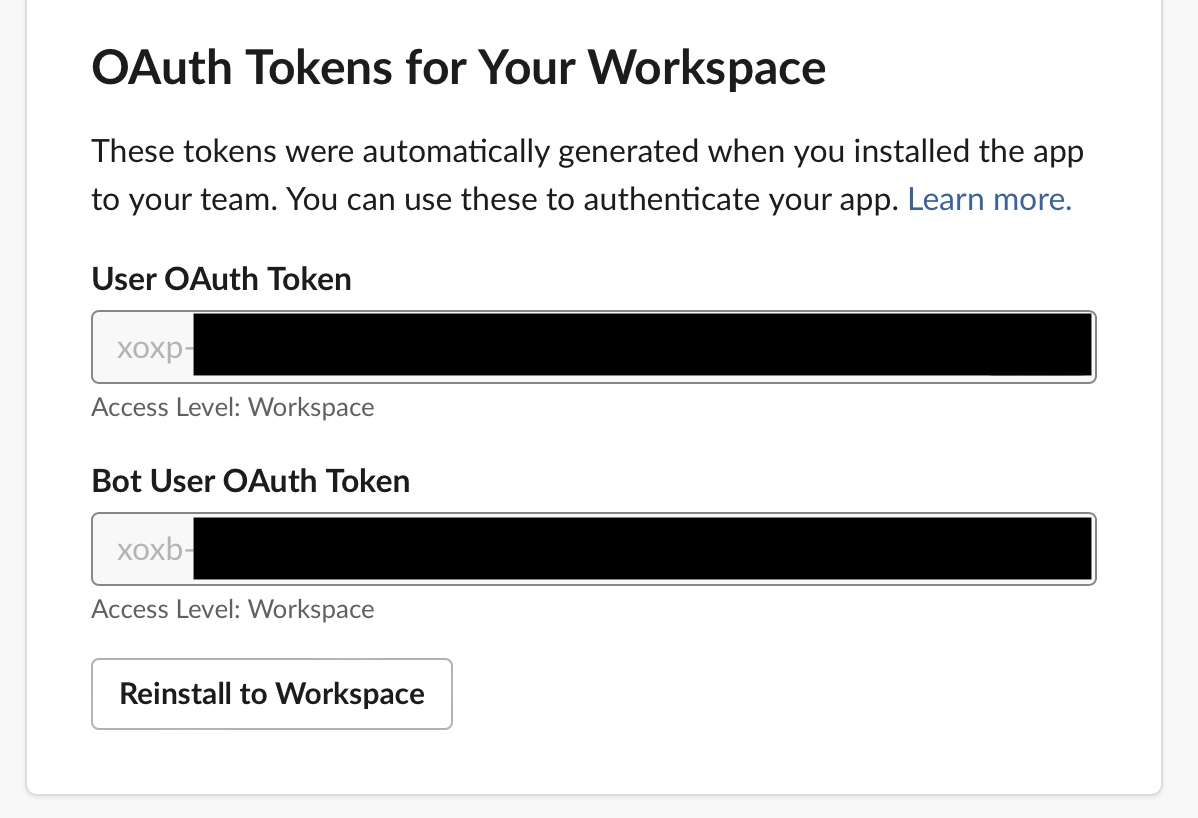Screen dimensions: 1198x818
Task: Focus the Bot User OAuth Token field
Action: pyautogui.click(x=594, y=549)
